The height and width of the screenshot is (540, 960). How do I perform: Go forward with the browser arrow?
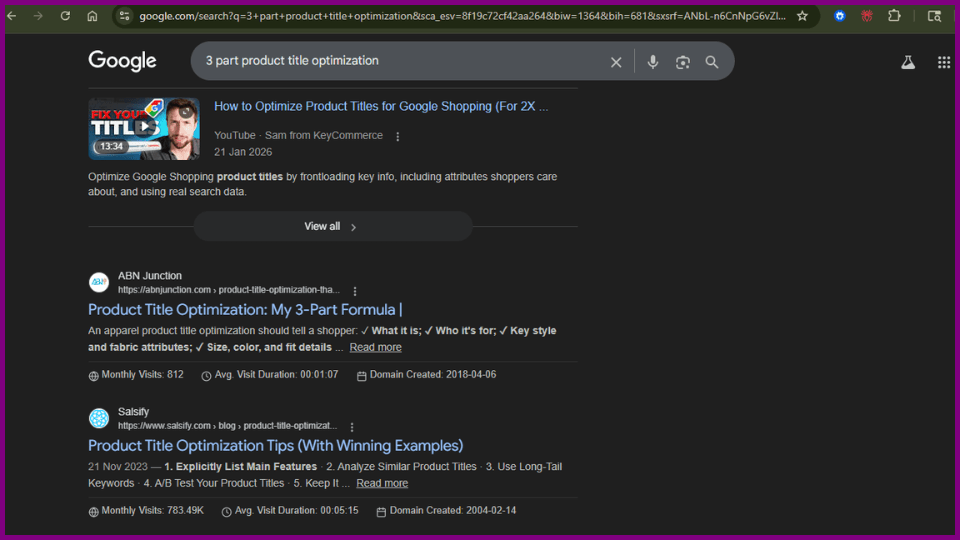[38, 16]
